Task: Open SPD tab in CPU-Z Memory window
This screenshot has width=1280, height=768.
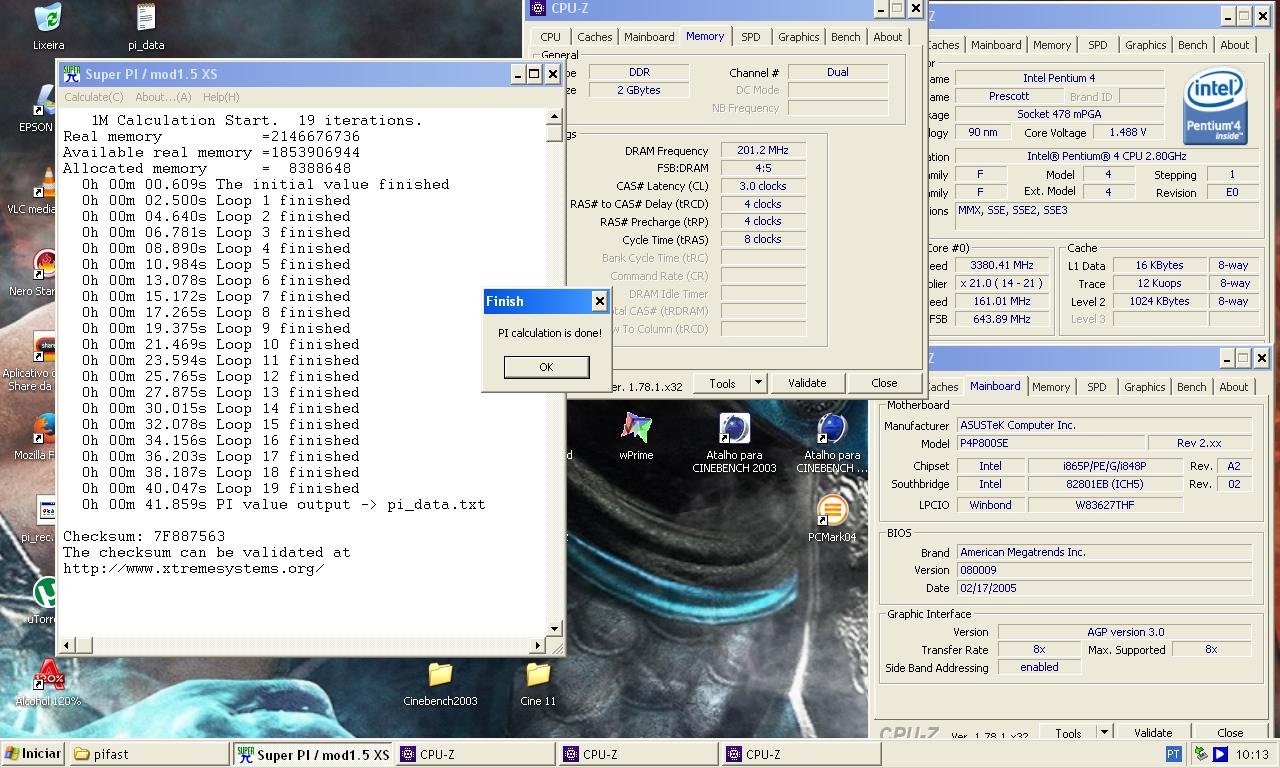Action: [x=751, y=37]
